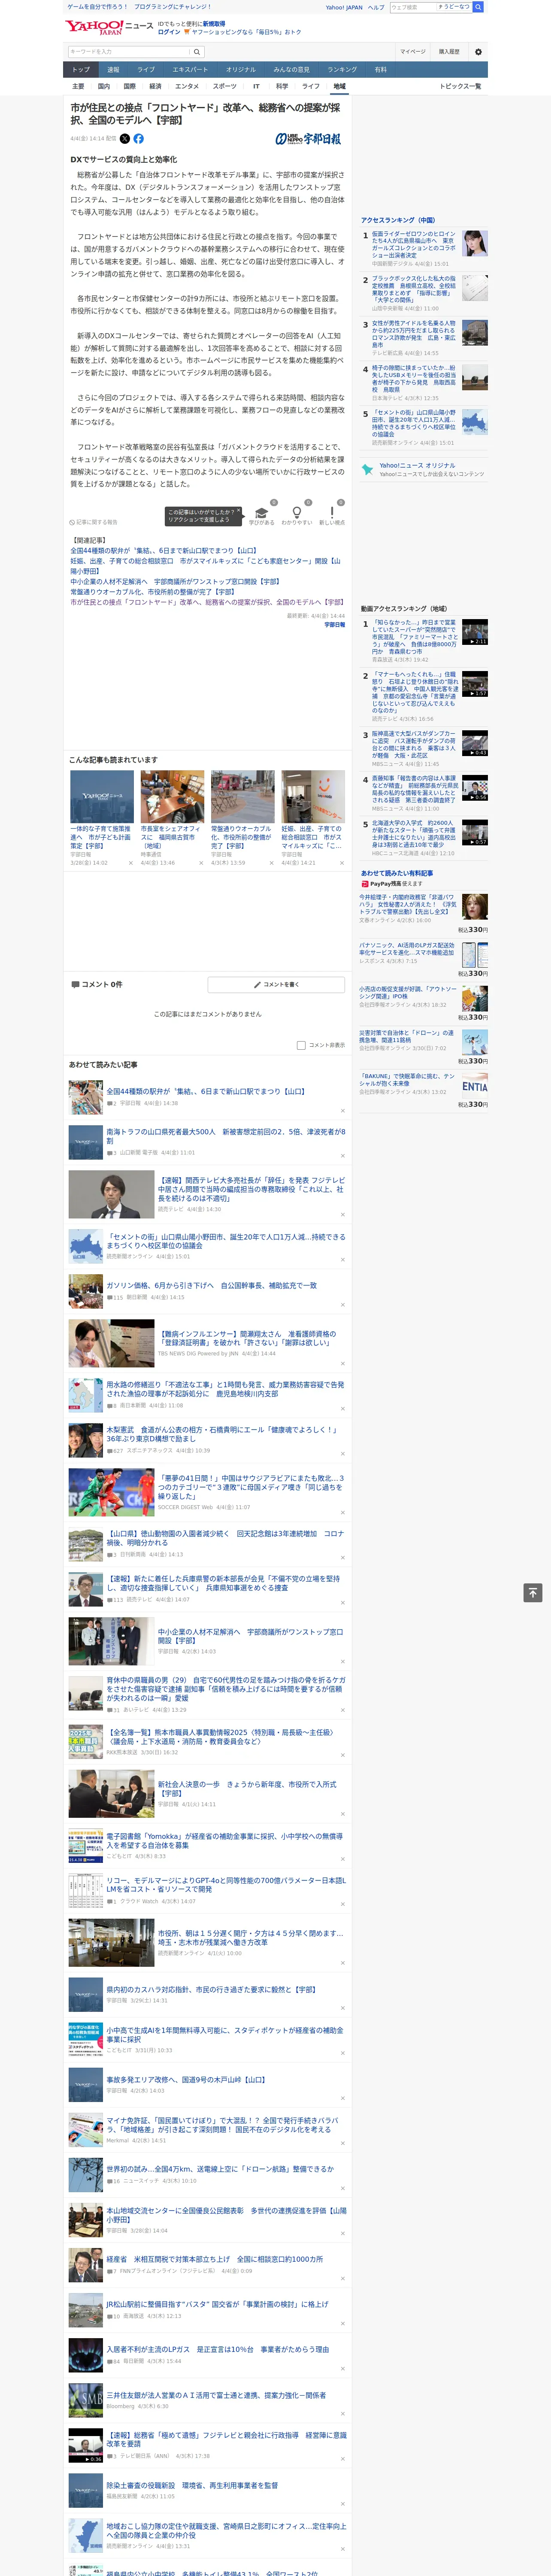Open 地域 category
Image resolution: width=551 pixels, height=2576 pixels.
click(339, 86)
